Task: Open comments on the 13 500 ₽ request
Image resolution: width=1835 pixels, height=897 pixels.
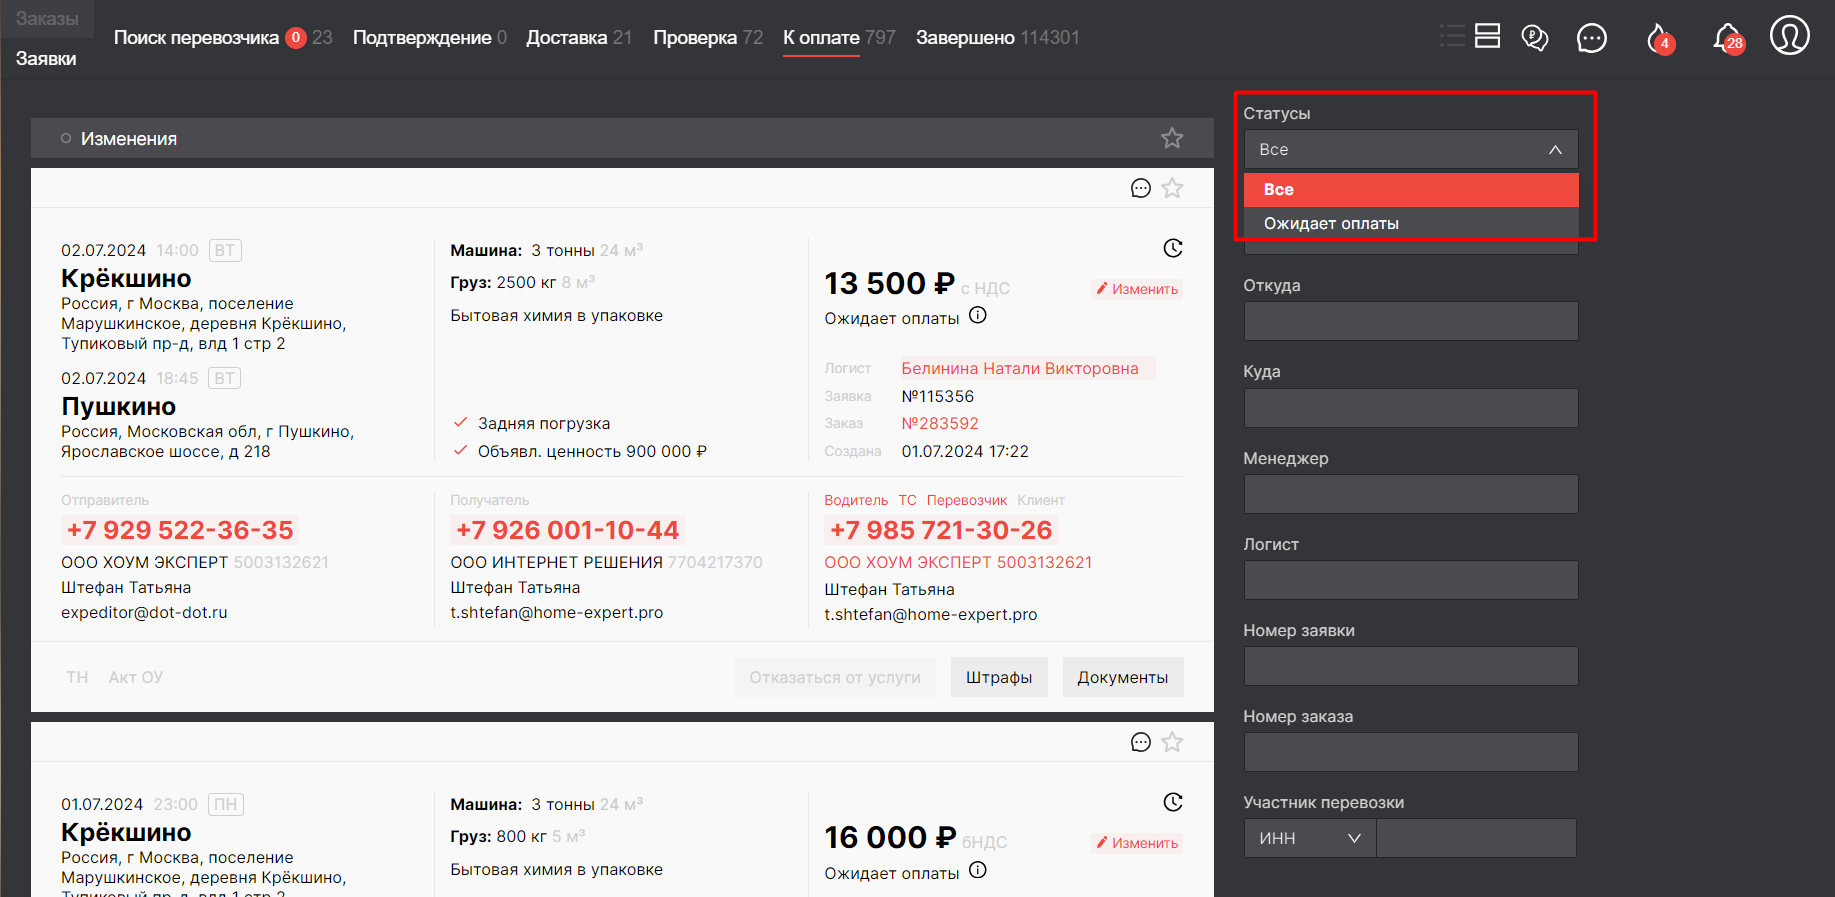Action: pyautogui.click(x=1140, y=188)
